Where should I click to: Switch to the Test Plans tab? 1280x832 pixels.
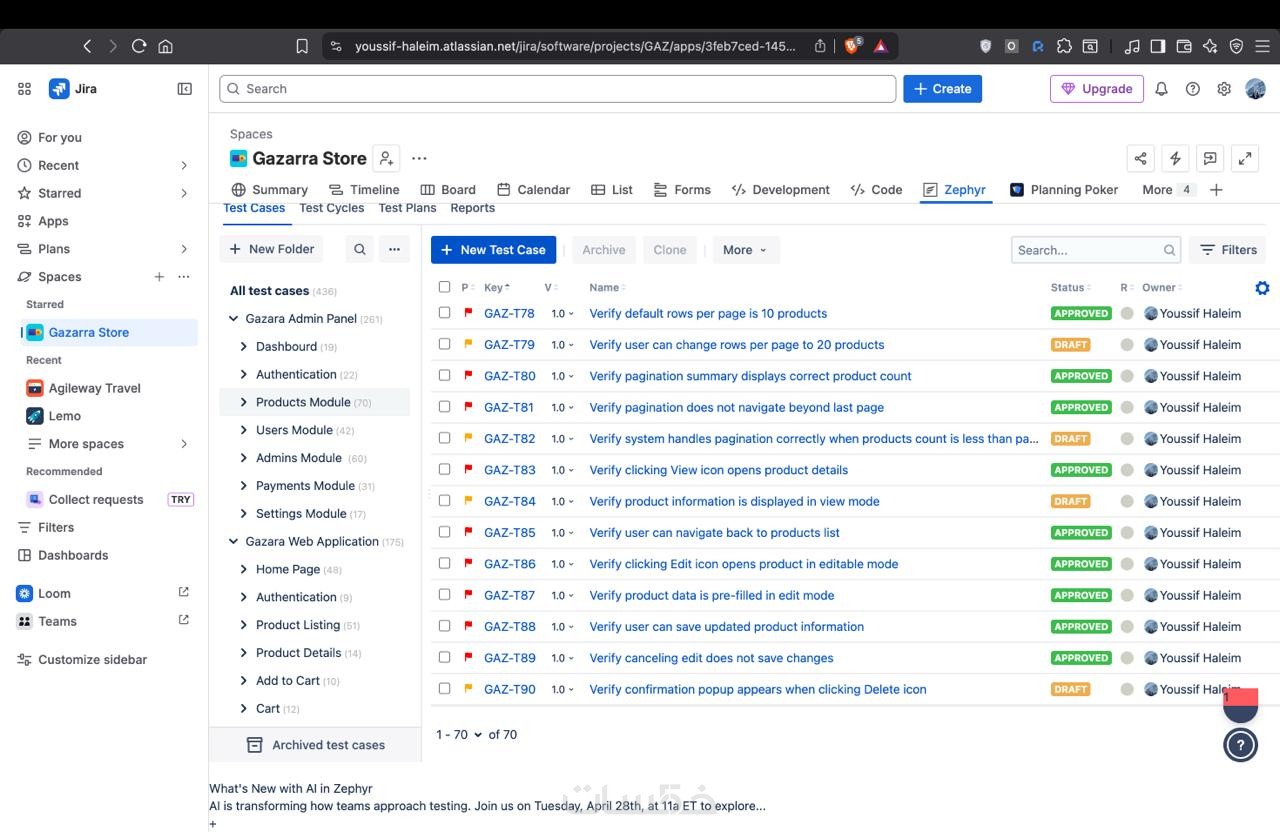(407, 208)
